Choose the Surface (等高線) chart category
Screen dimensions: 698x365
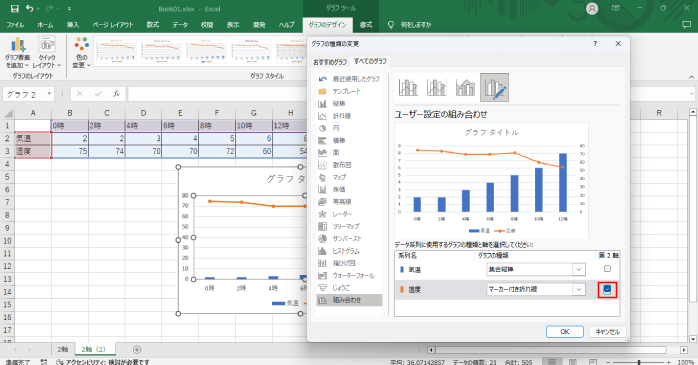tap(349, 202)
